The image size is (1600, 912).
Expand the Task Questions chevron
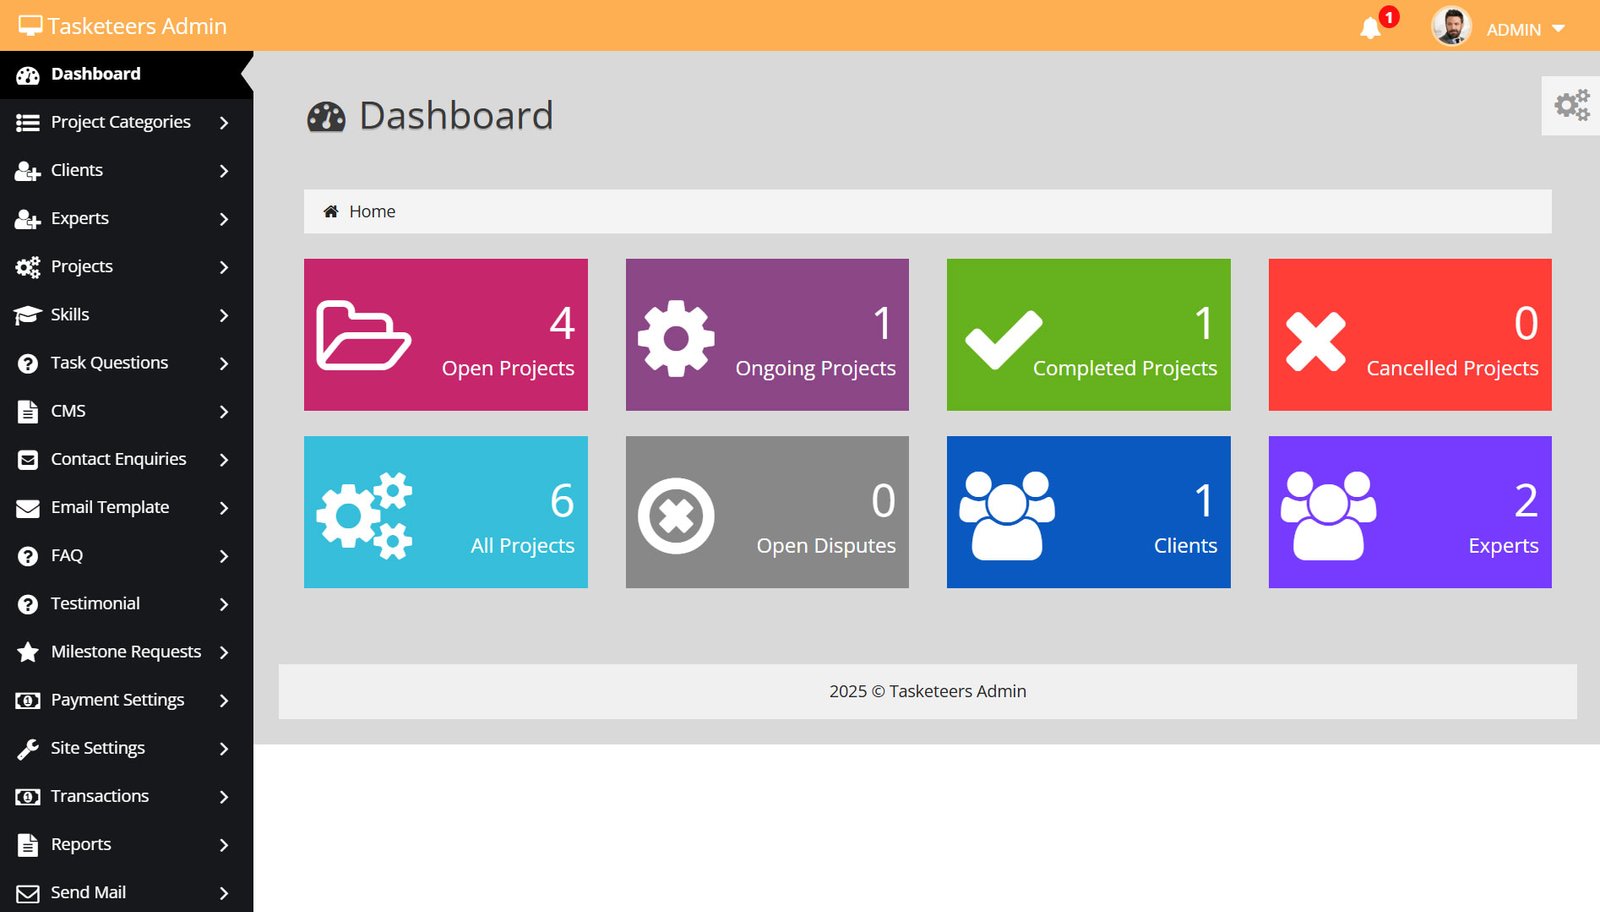224,364
